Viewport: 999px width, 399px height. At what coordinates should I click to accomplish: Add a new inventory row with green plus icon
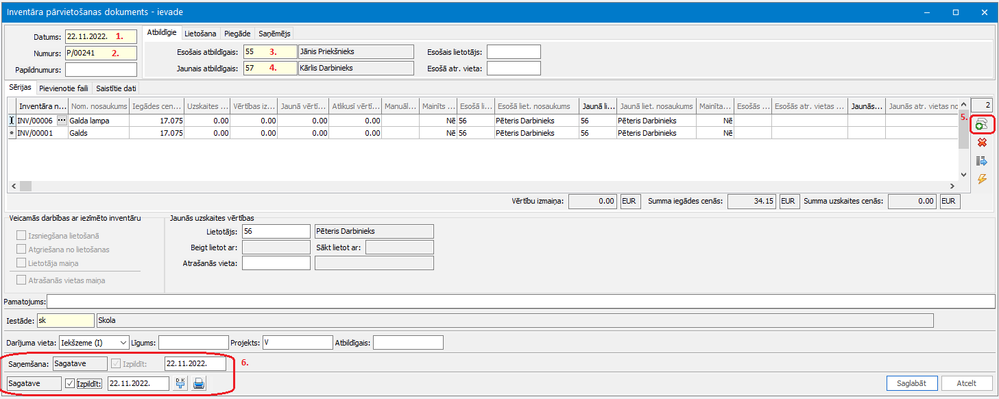(982, 125)
